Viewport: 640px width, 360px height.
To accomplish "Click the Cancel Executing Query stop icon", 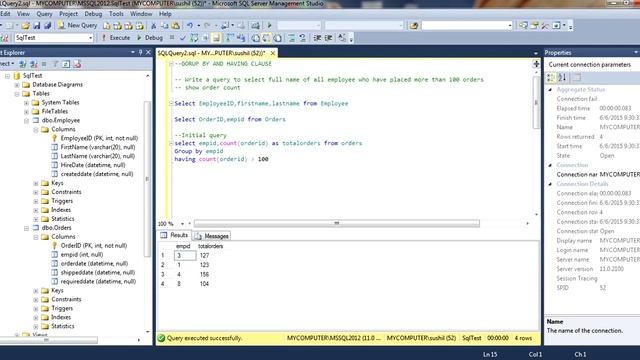I will point(172,38).
